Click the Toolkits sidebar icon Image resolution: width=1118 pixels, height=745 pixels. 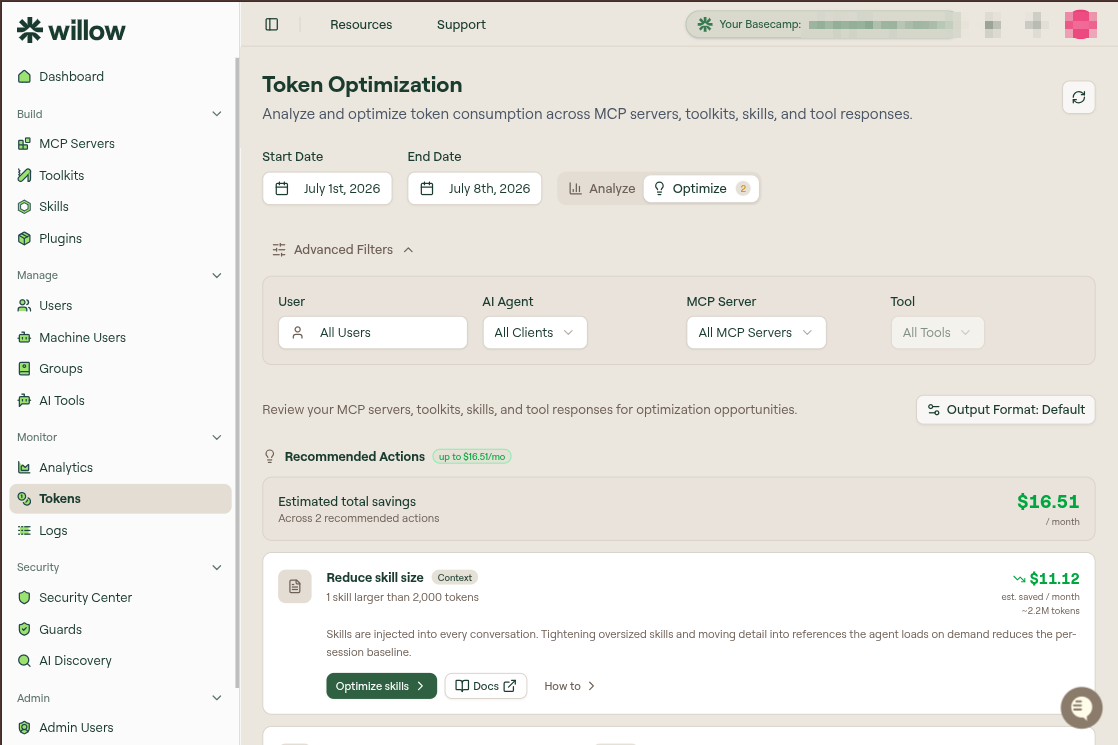24,175
